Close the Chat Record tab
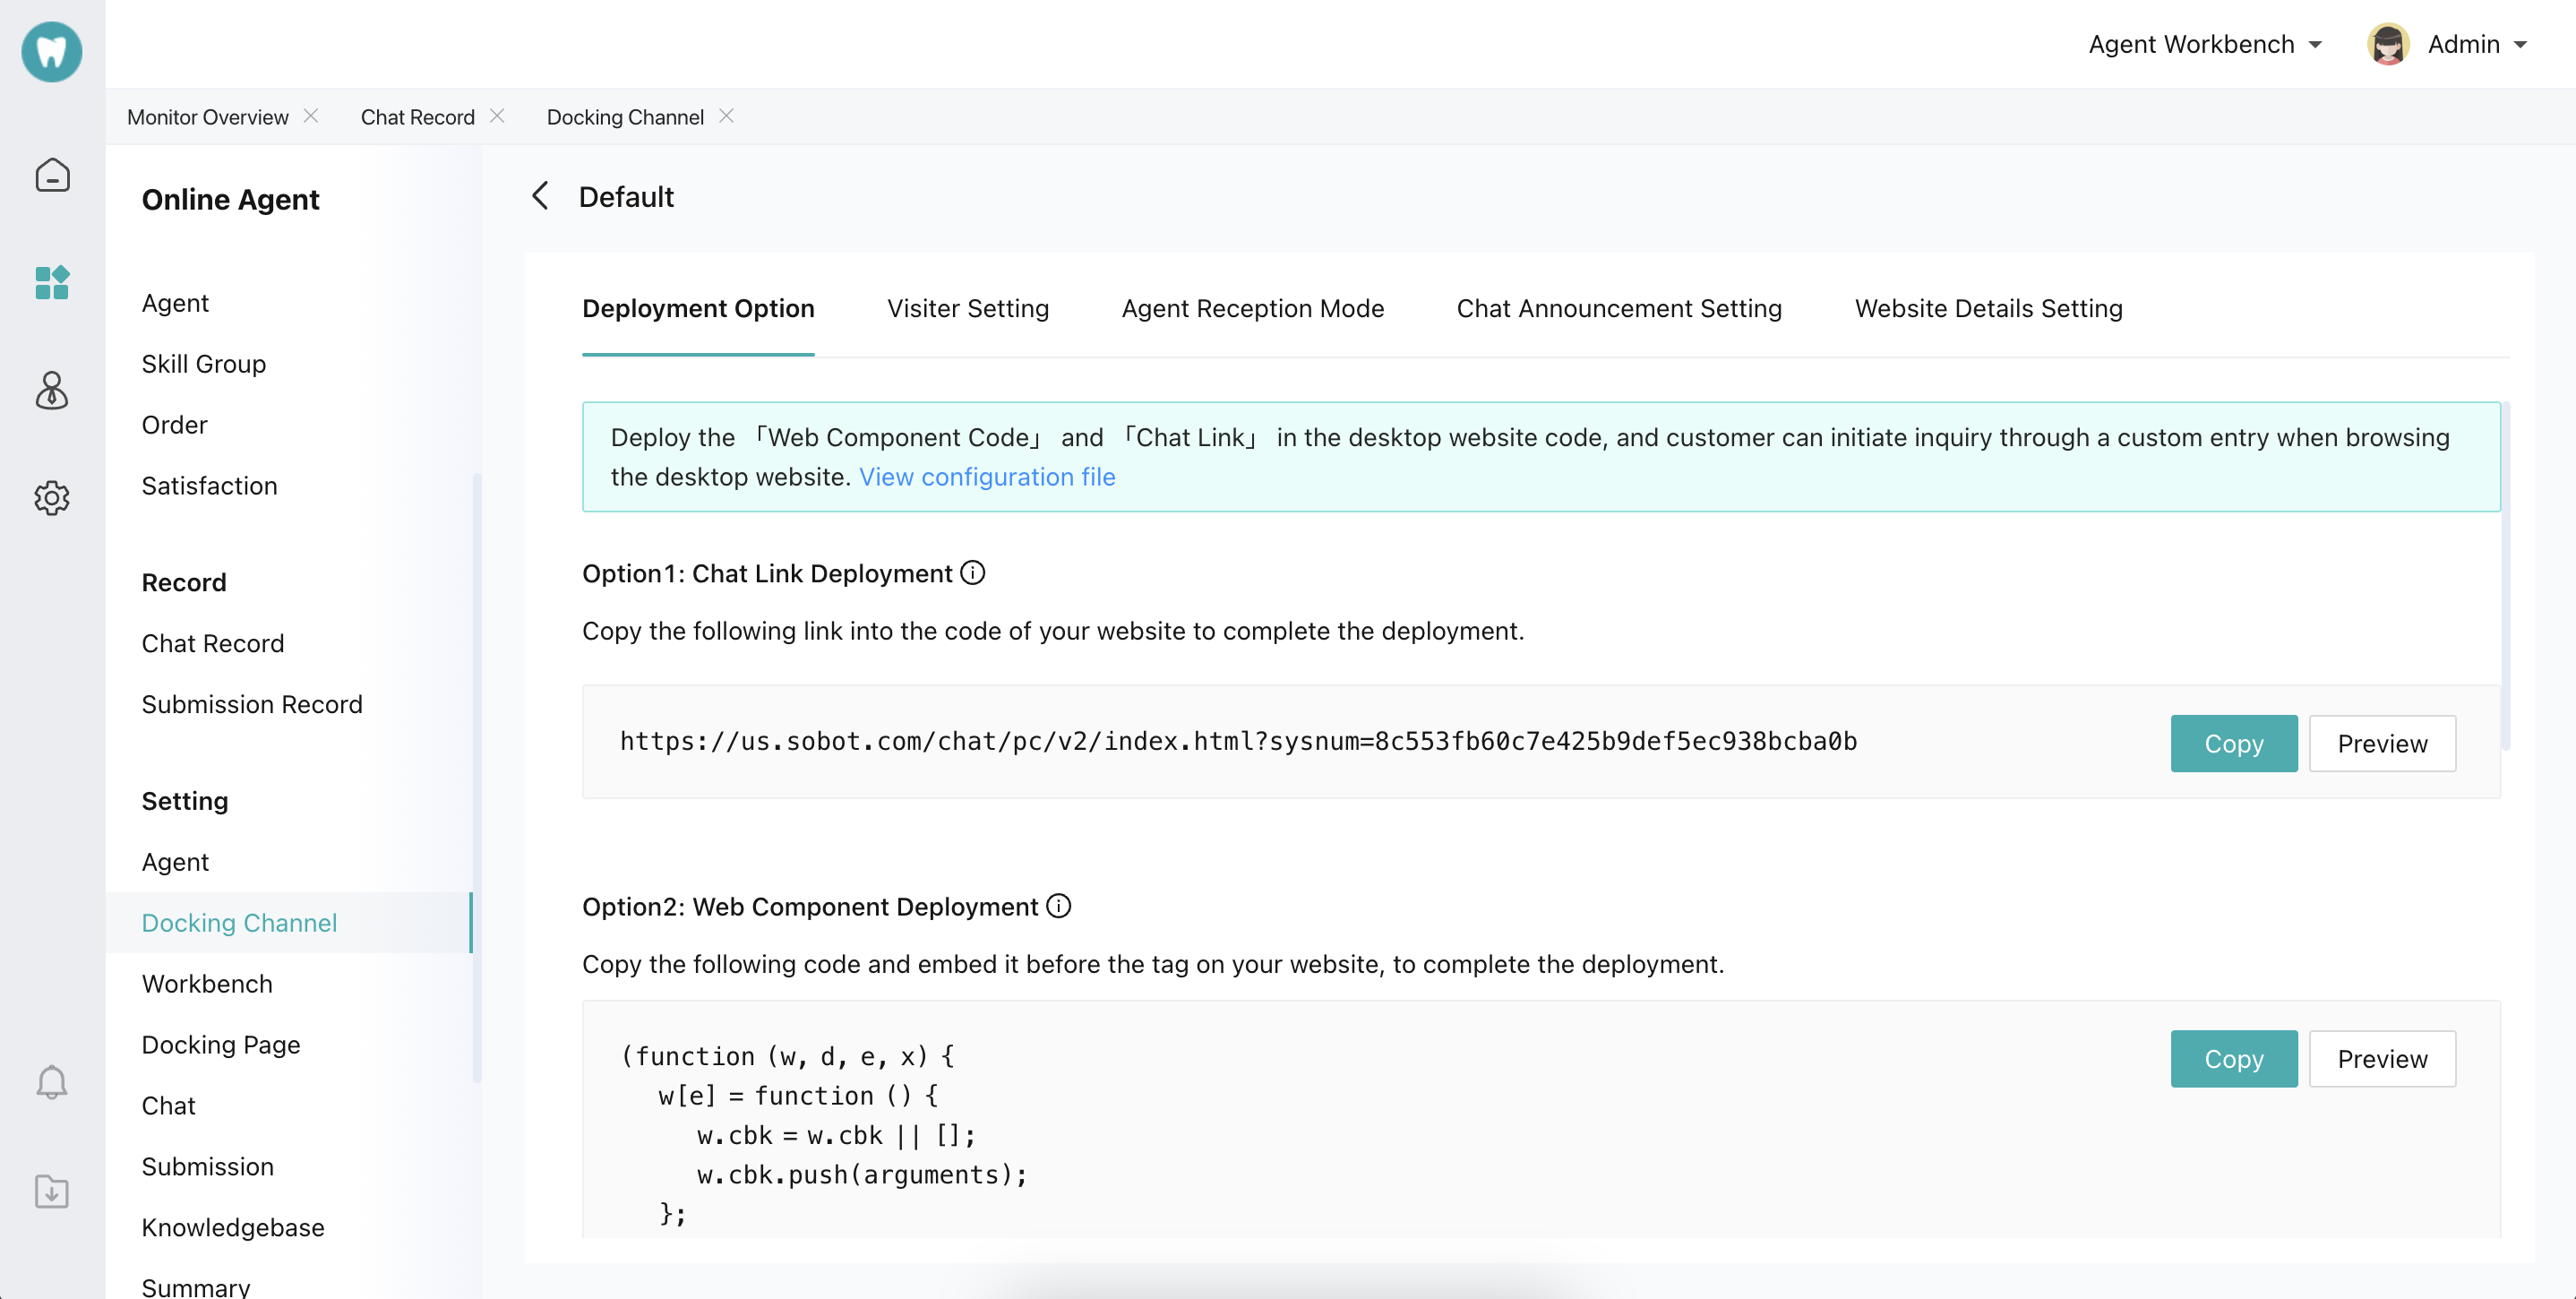The height and width of the screenshot is (1299, 2576). [497, 116]
